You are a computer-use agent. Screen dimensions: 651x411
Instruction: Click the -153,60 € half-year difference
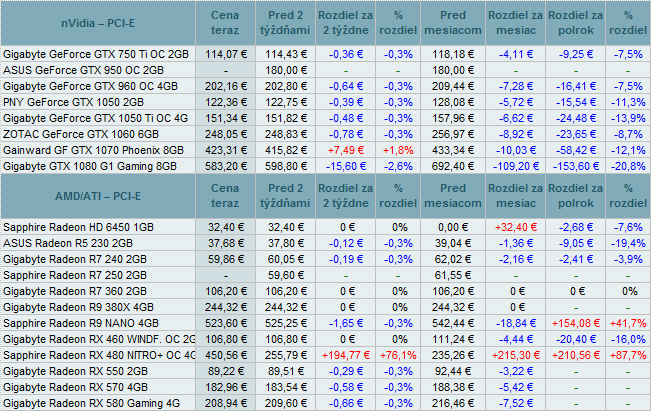576,166
